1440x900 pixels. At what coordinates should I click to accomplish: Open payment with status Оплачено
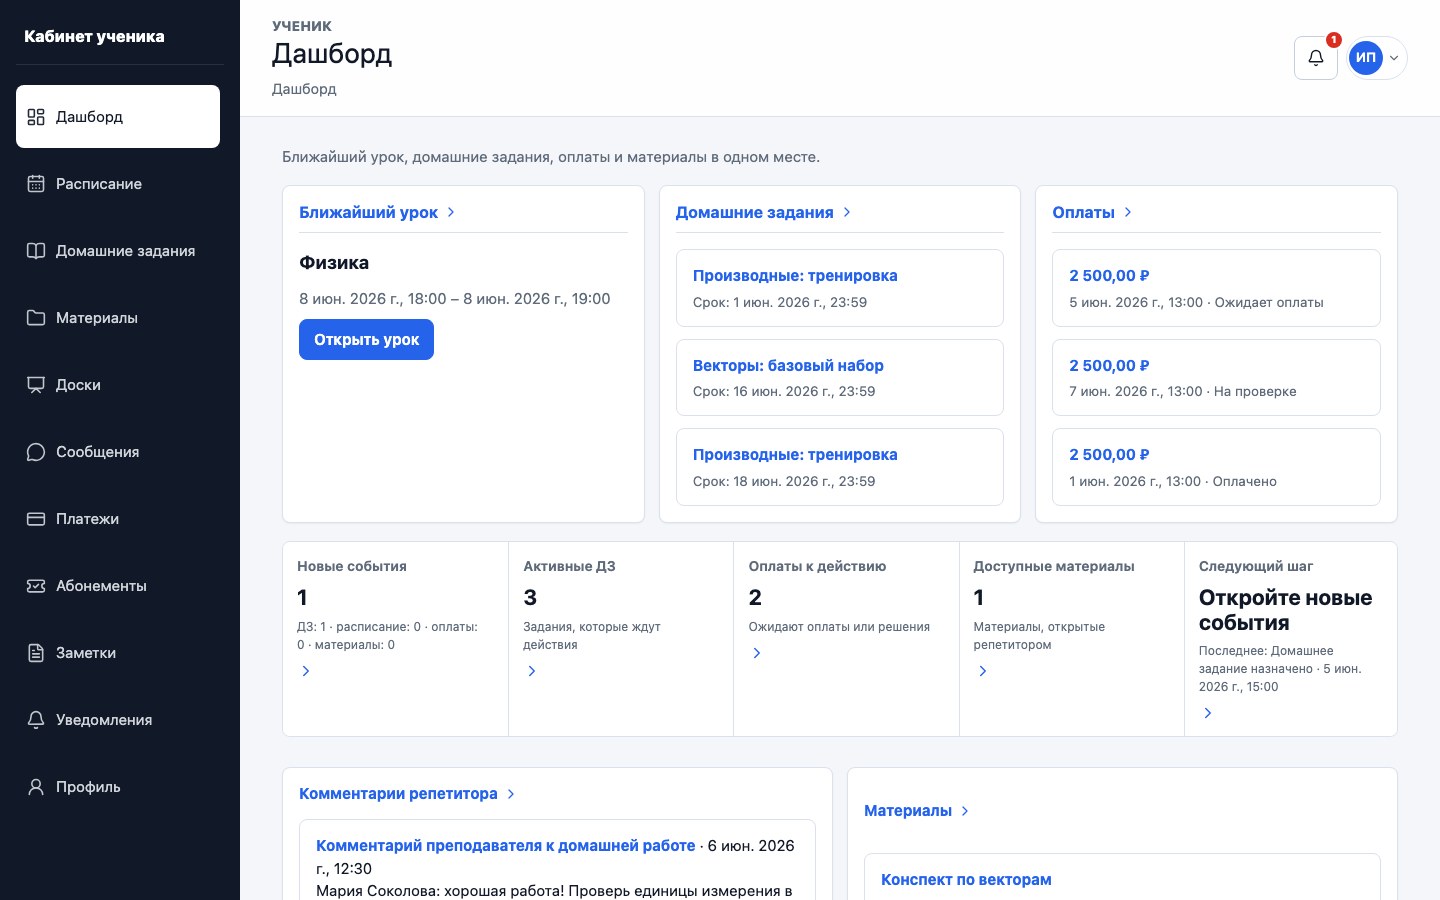1216,467
